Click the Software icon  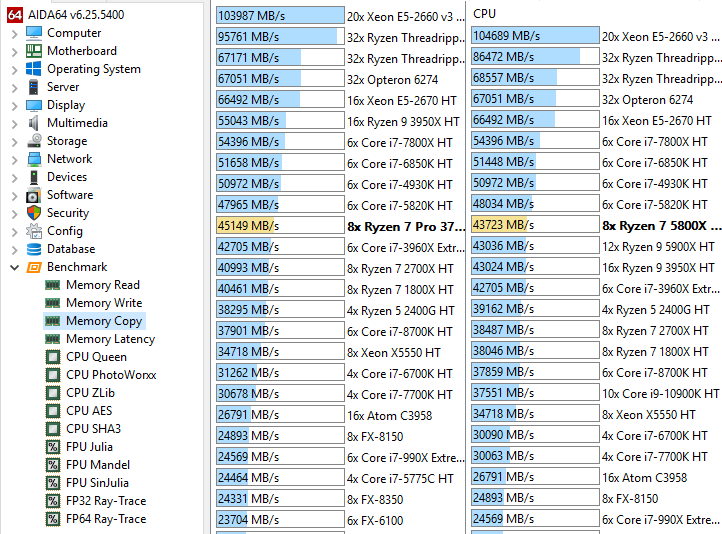point(34,195)
